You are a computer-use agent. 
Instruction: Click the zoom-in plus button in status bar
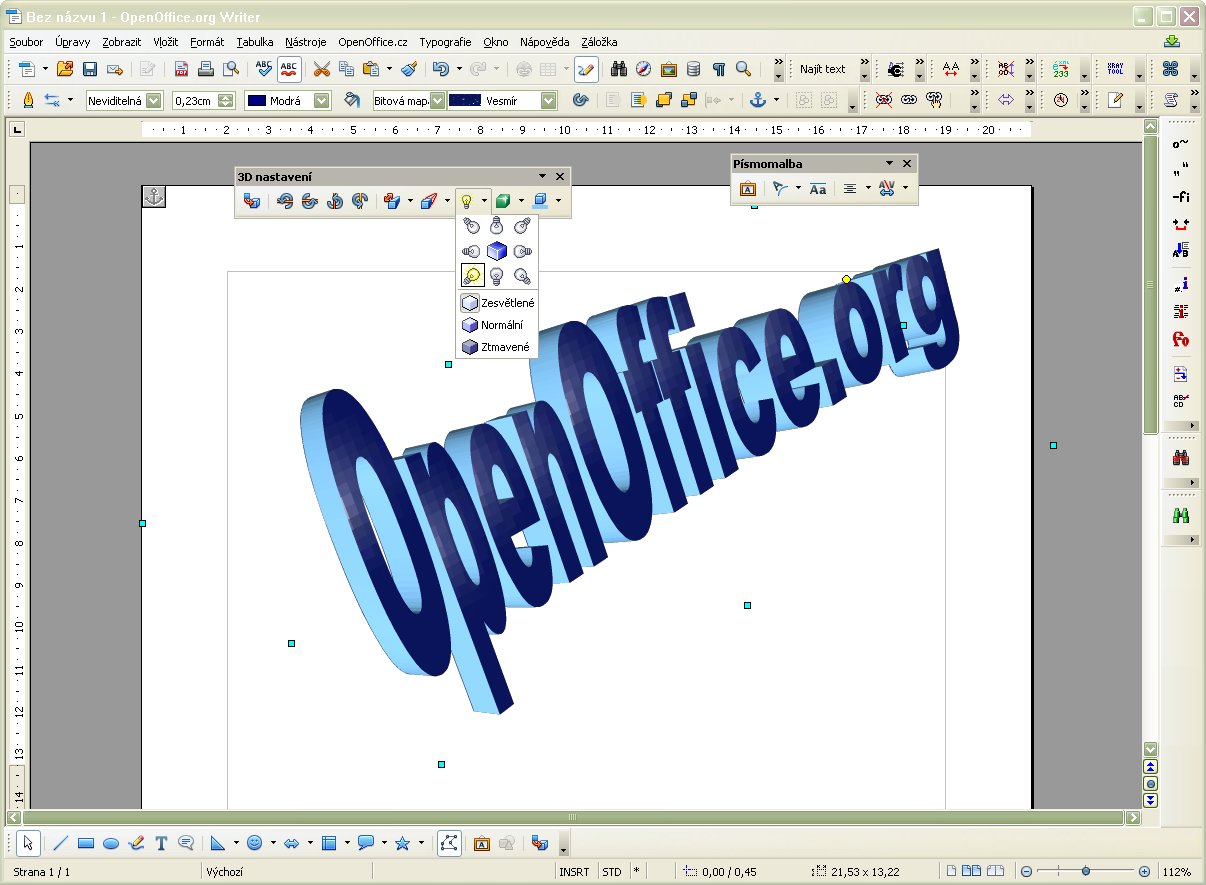pos(1144,872)
